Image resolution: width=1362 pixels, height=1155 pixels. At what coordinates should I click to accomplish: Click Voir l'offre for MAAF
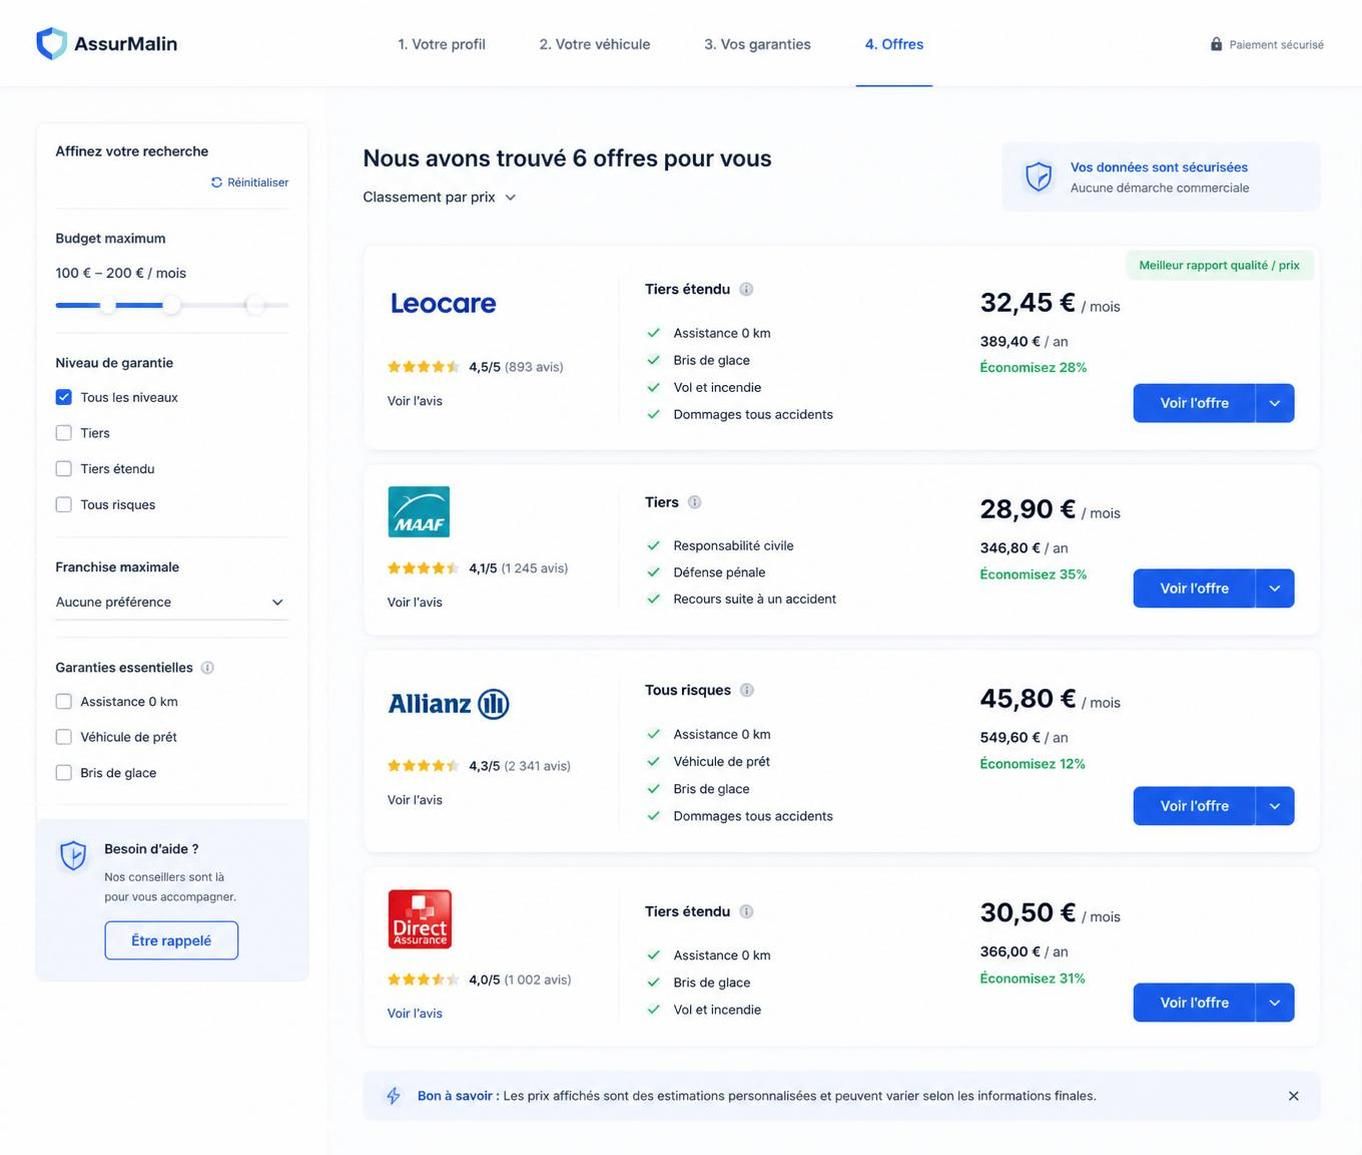coord(1194,588)
